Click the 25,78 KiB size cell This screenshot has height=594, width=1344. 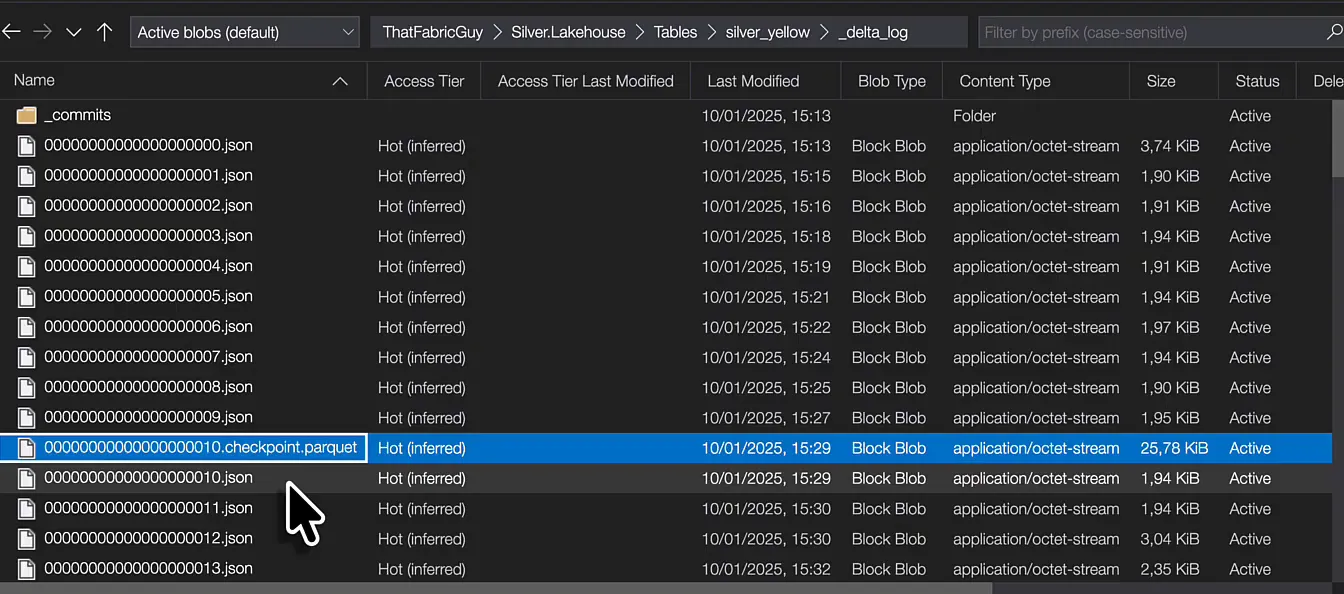1174,448
